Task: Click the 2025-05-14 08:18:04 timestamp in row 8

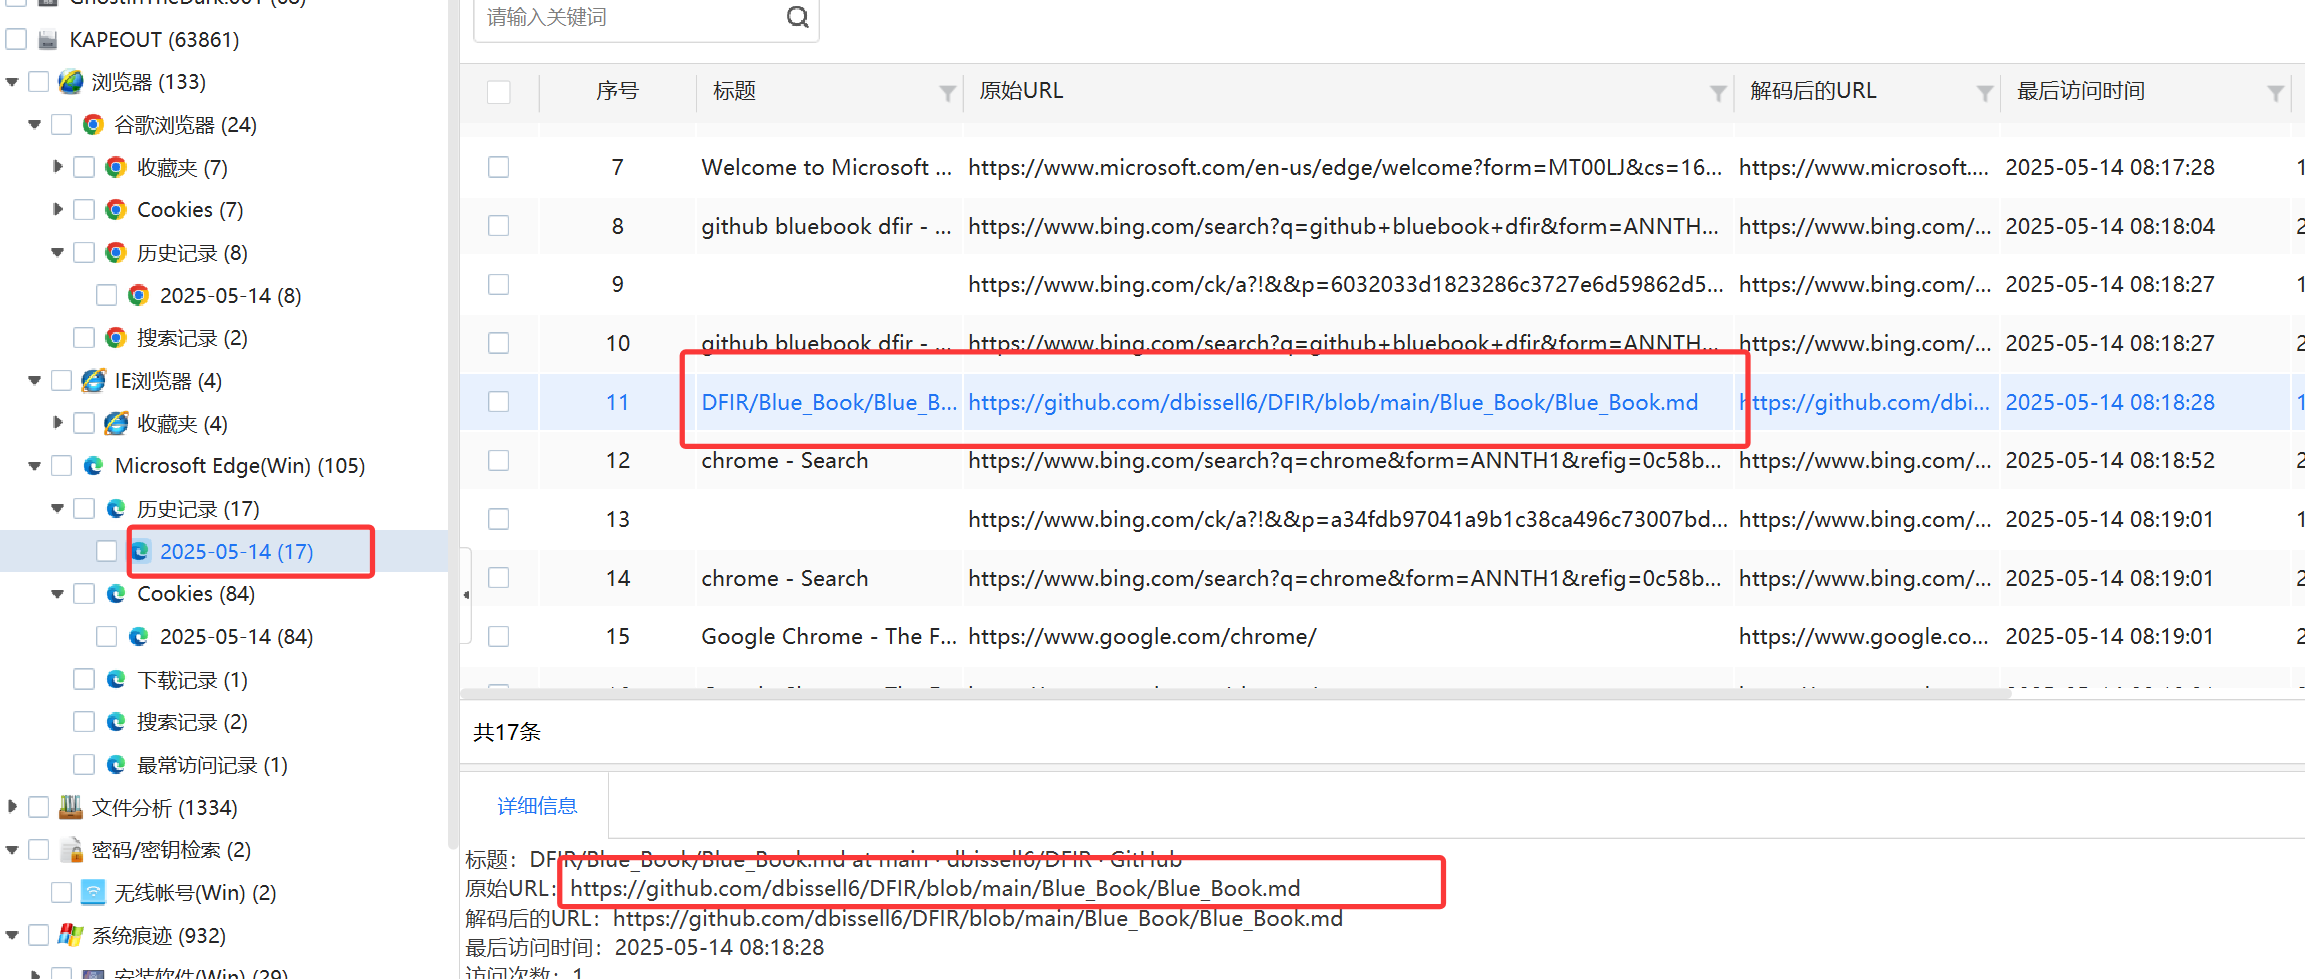Action: (x=2110, y=226)
